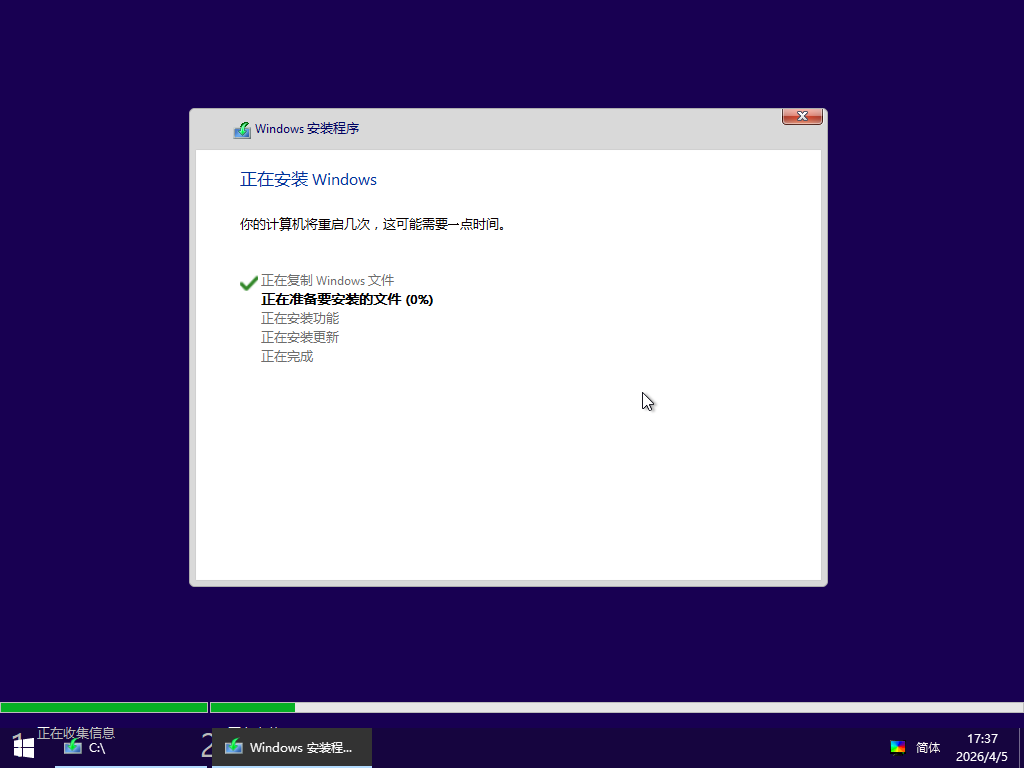Image resolution: width=1024 pixels, height=768 pixels.
Task: Click the 正在安装 Windows heading
Action: [x=308, y=180]
